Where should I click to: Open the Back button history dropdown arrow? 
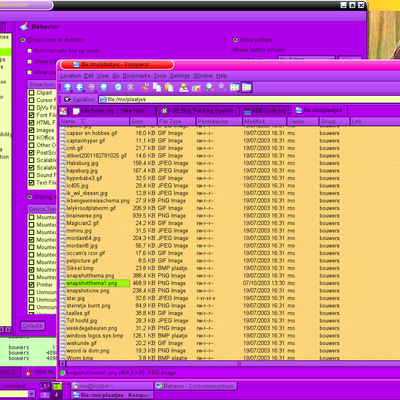[x=84, y=91]
